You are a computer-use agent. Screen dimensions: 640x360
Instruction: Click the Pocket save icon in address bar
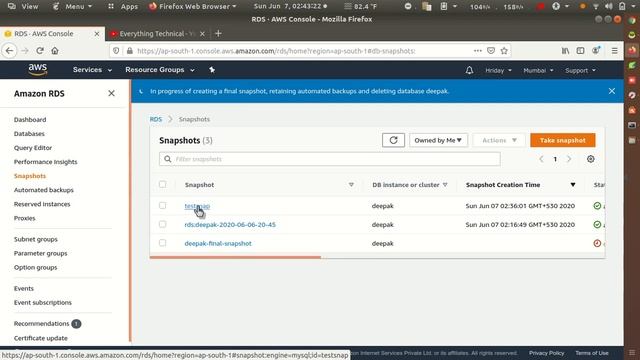point(491,51)
